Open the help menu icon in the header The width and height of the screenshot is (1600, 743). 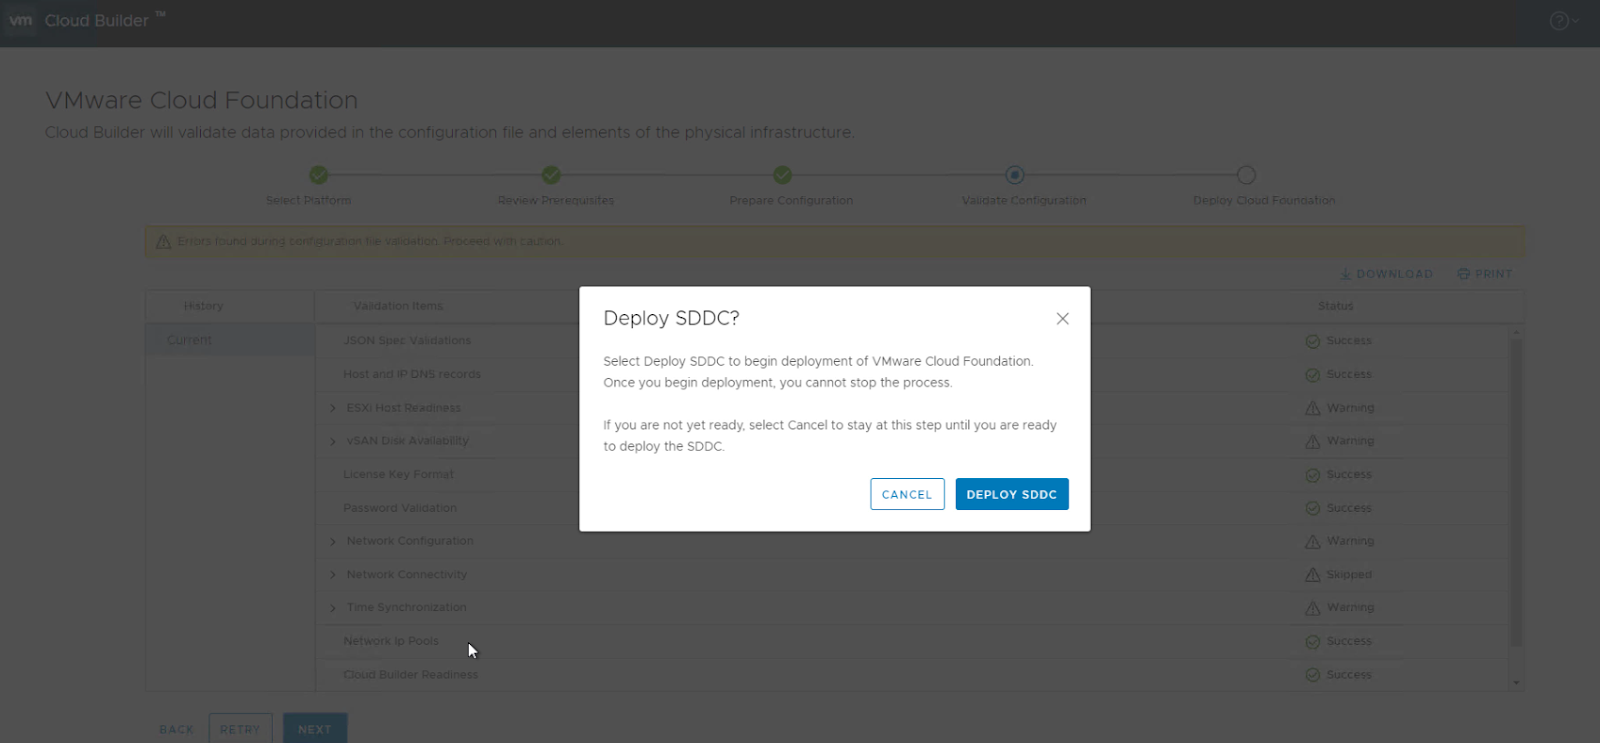point(1564,21)
